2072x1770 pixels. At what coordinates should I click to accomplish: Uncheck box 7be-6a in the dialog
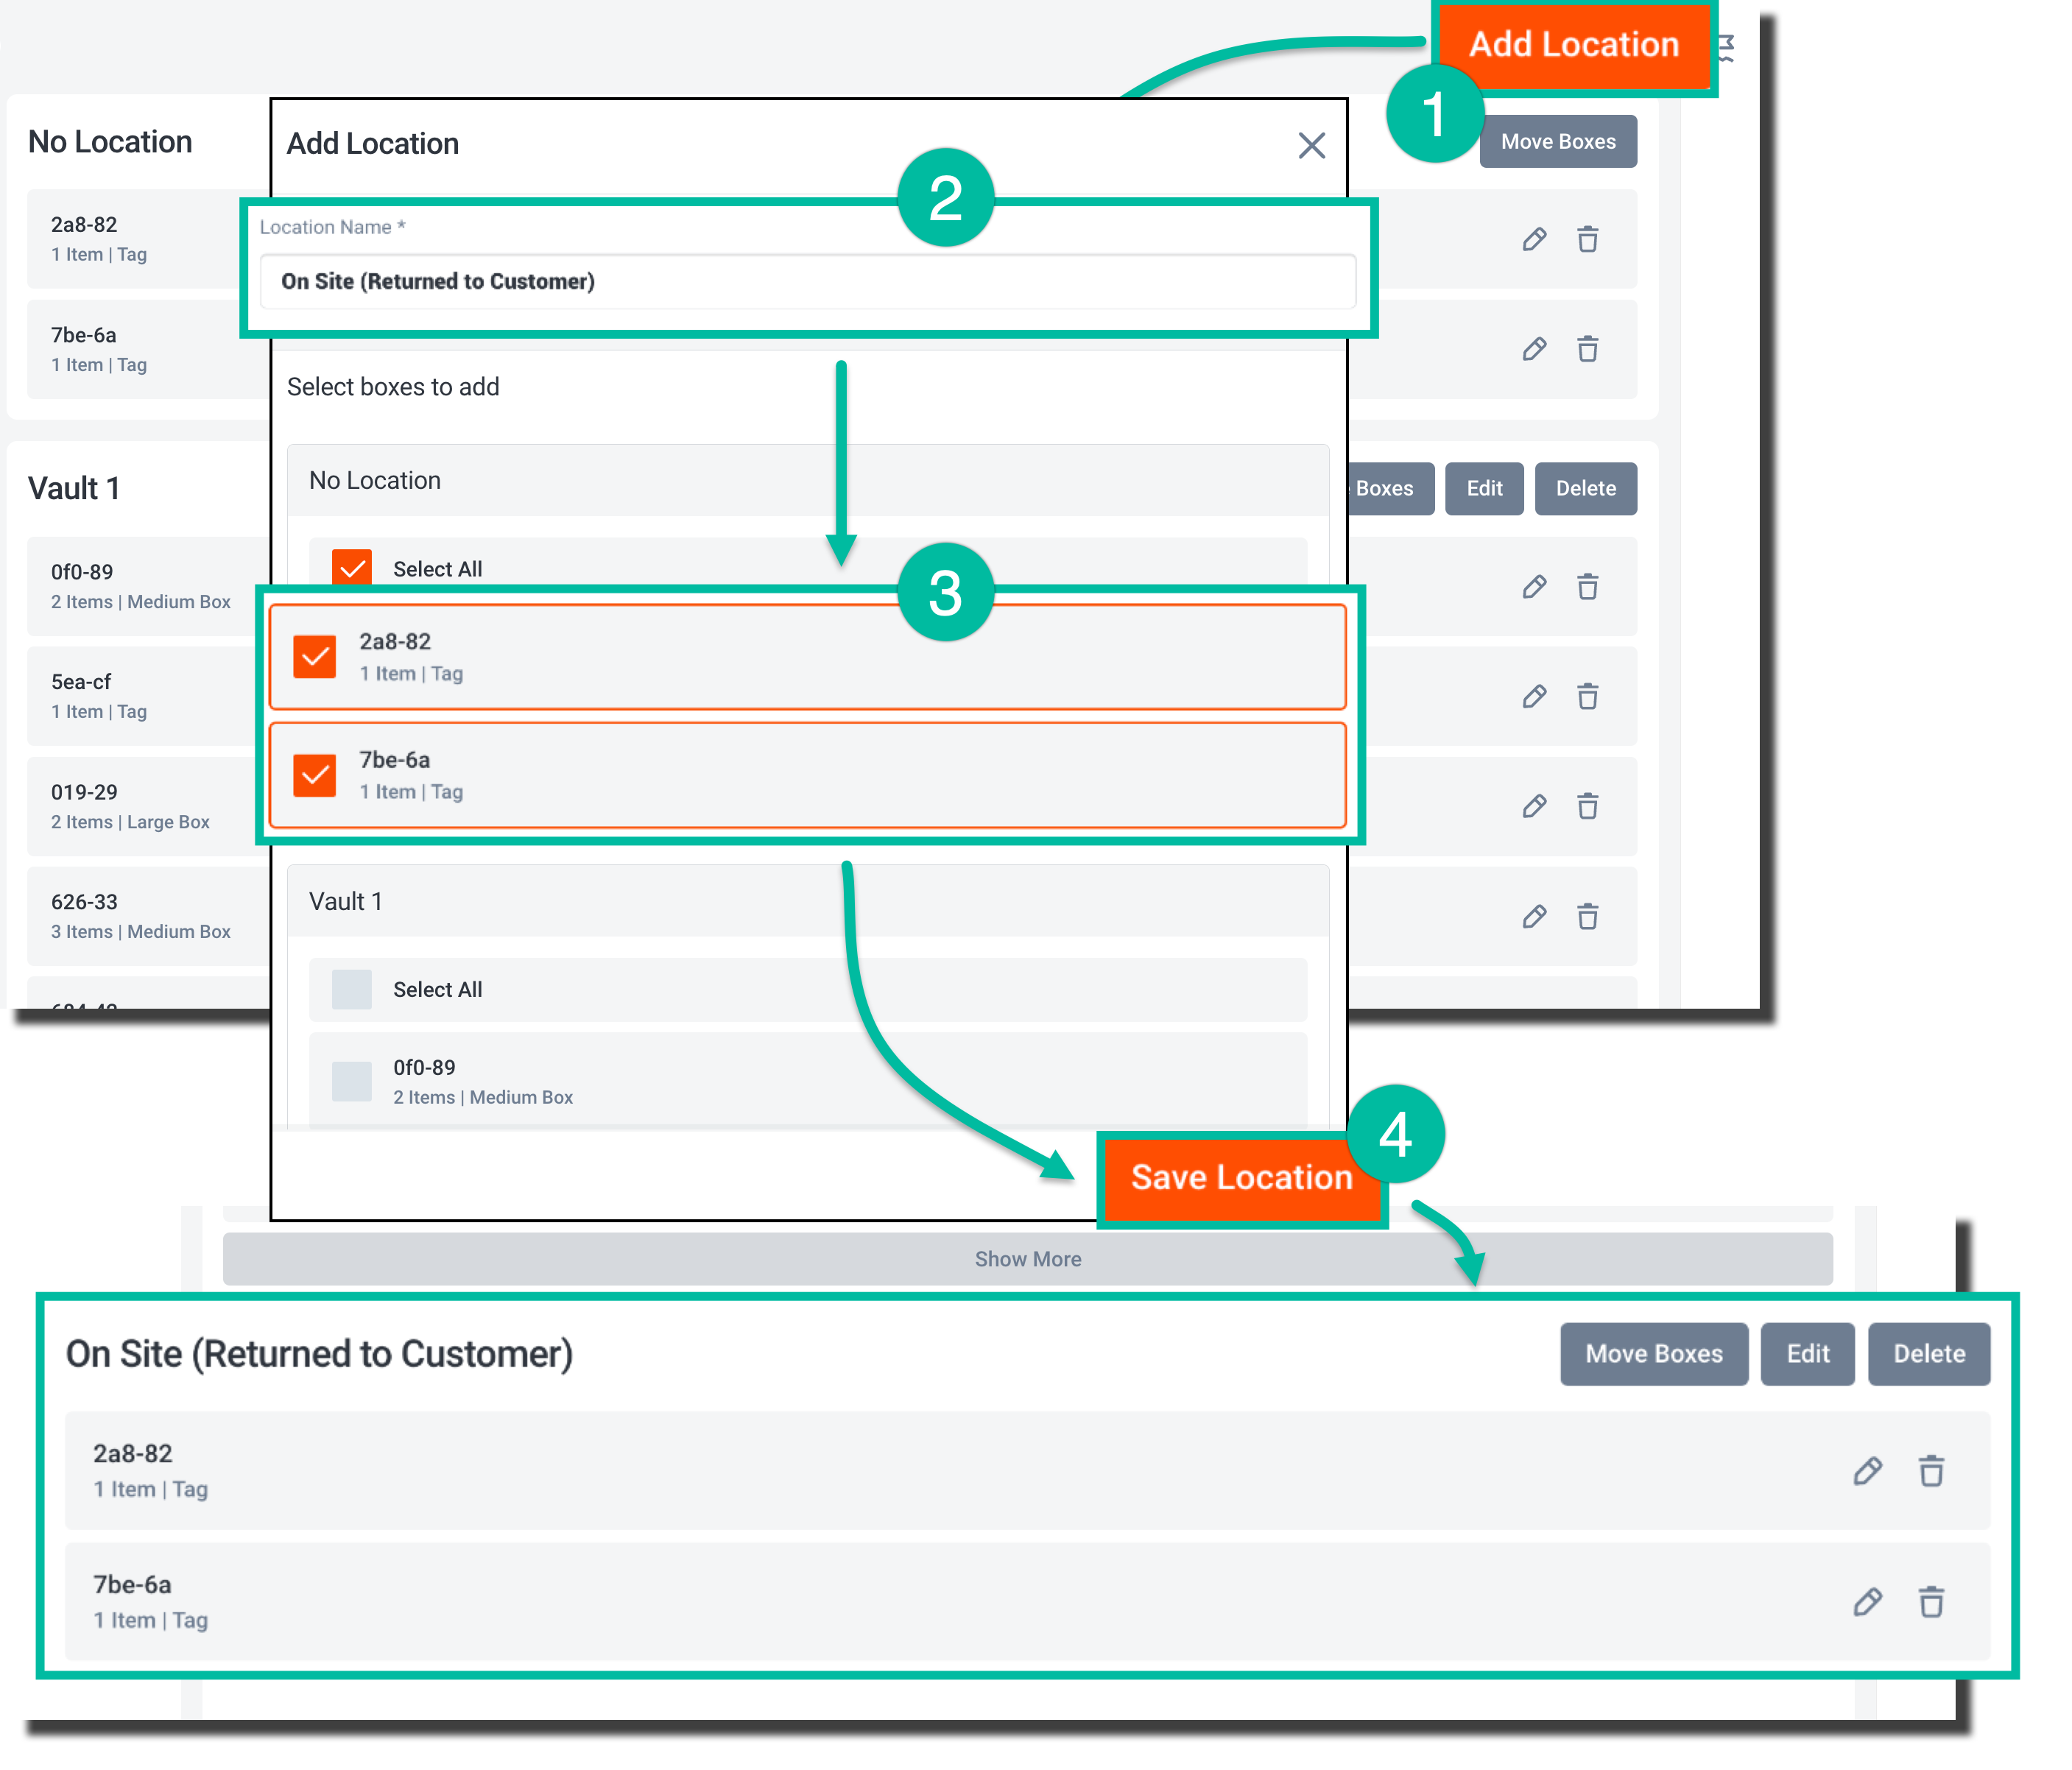coord(315,775)
